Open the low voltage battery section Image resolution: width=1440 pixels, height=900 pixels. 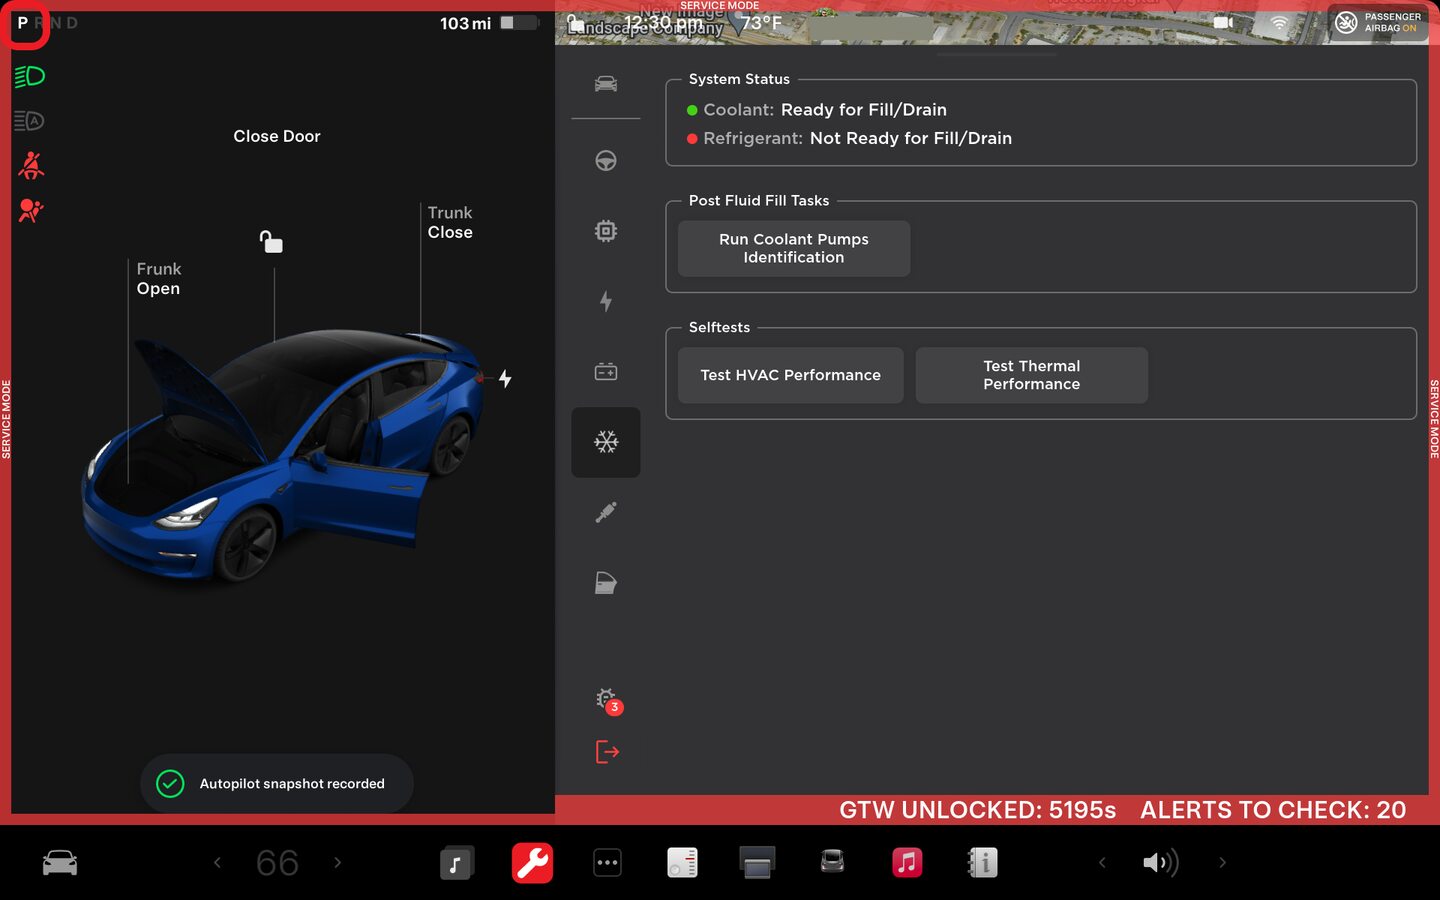point(606,372)
